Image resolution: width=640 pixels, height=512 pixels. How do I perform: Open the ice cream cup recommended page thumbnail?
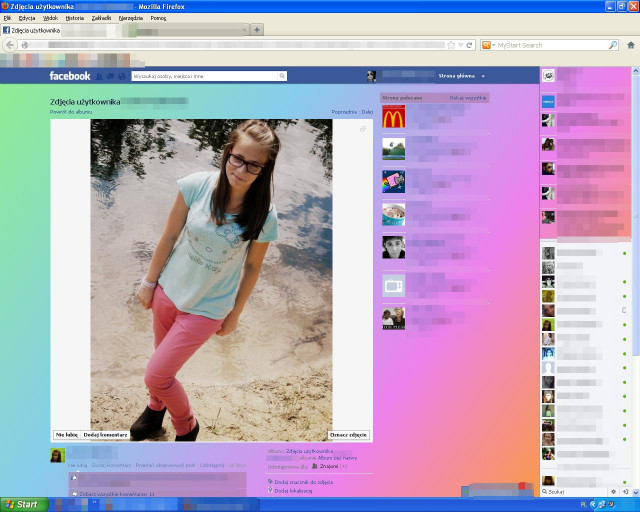click(x=393, y=214)
